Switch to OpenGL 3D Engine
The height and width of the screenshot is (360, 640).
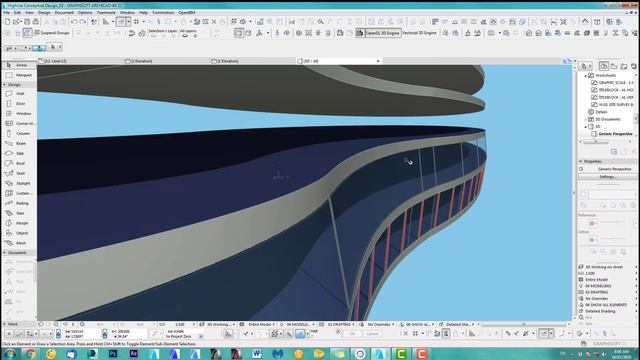point(378,33)
